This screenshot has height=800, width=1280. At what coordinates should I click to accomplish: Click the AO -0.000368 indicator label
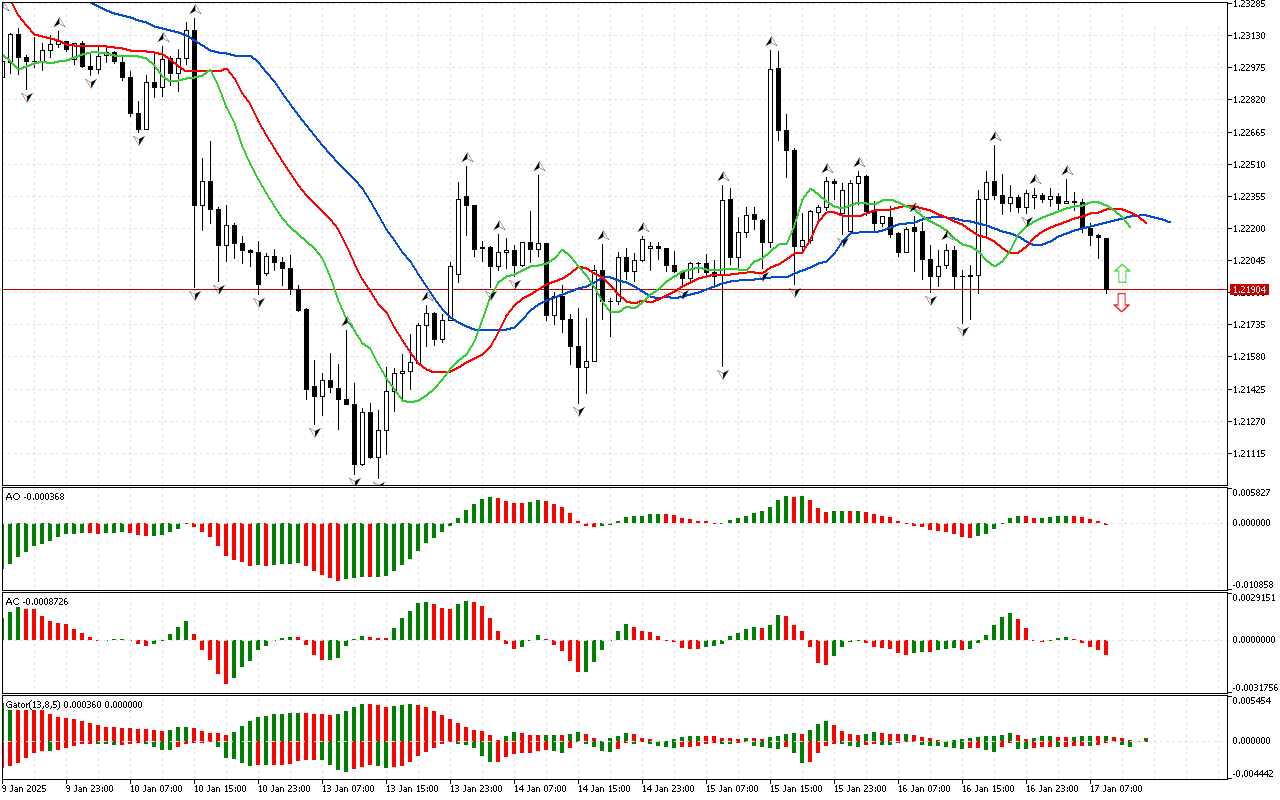pos(35,496)
